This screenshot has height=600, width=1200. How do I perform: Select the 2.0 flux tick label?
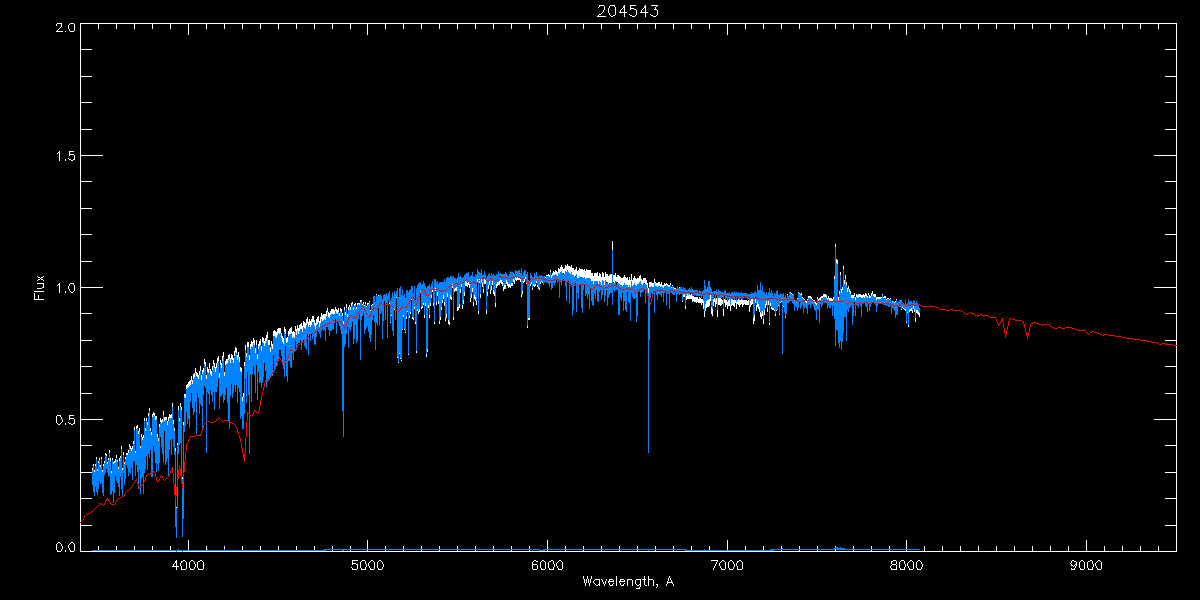pyautogui.click(x=65, y=28)
